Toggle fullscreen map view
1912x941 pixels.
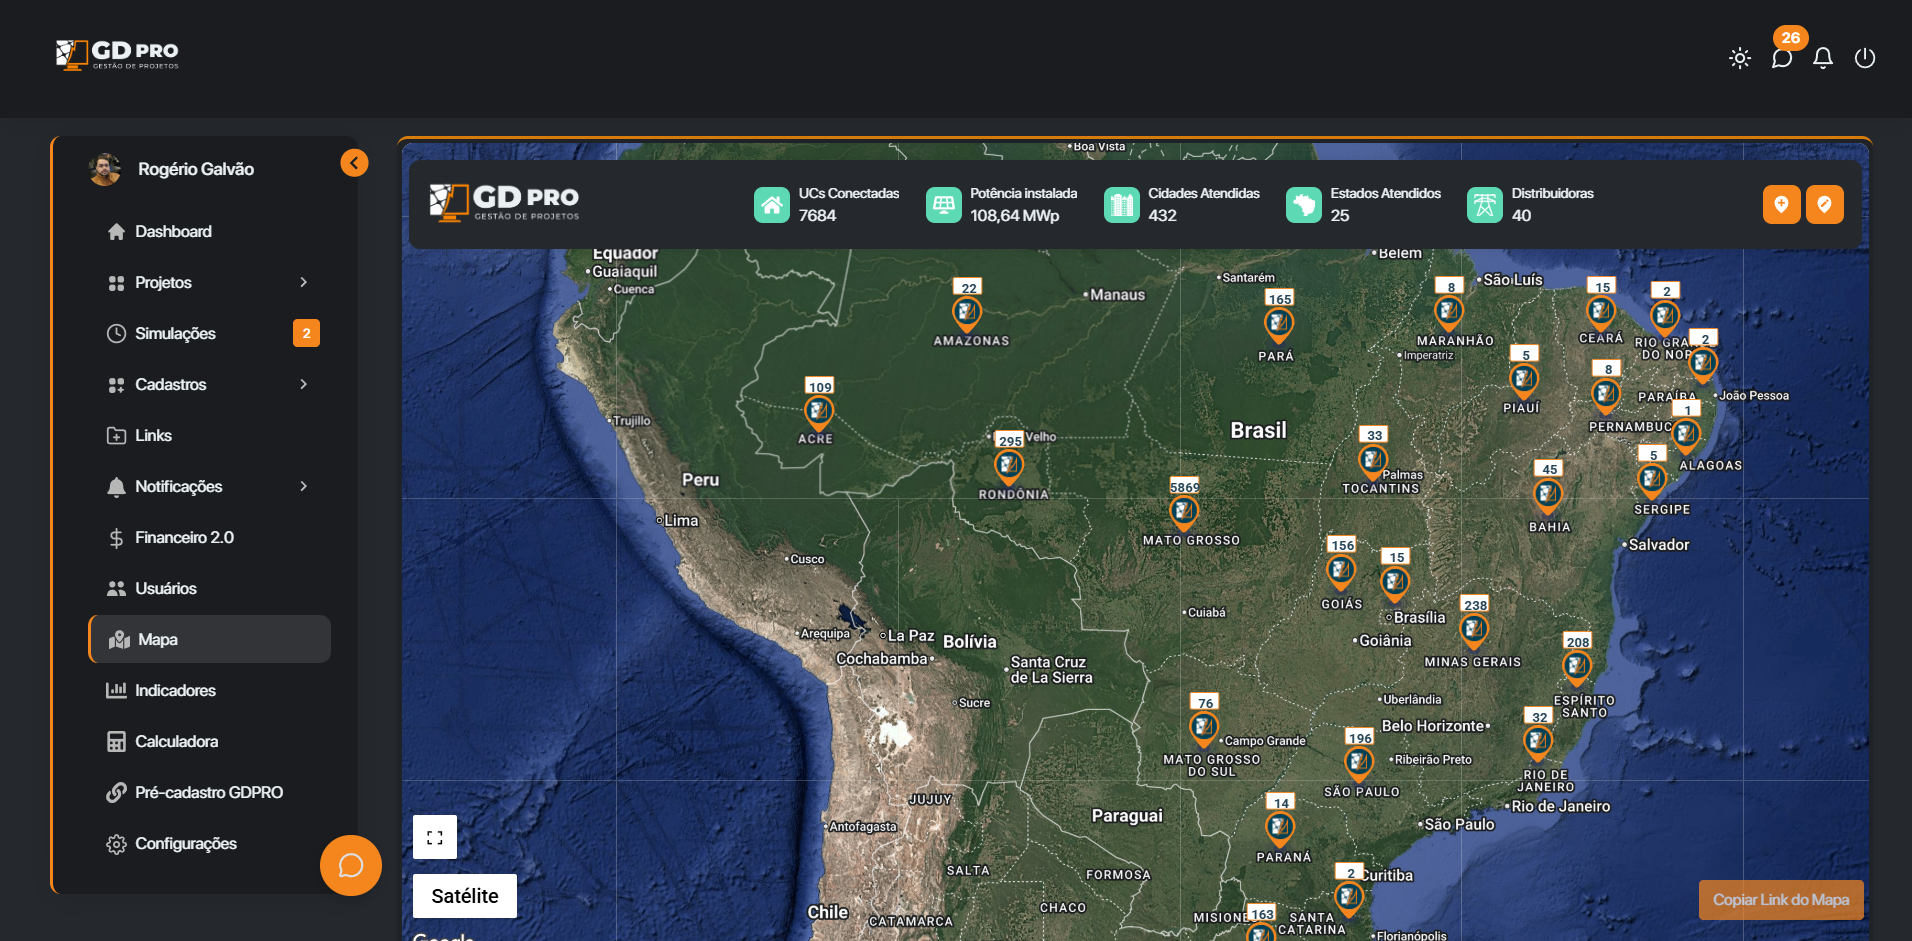point(435,837)
